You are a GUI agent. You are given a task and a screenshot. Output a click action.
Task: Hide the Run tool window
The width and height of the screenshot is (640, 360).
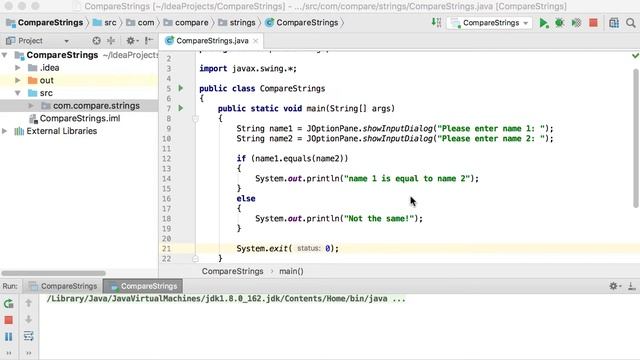[631, 286]
